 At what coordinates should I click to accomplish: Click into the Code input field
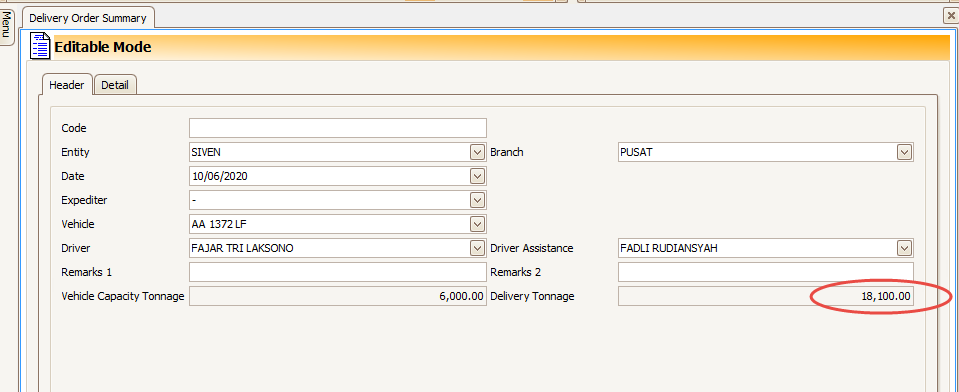pyautogui.click(x=338, y=128)
